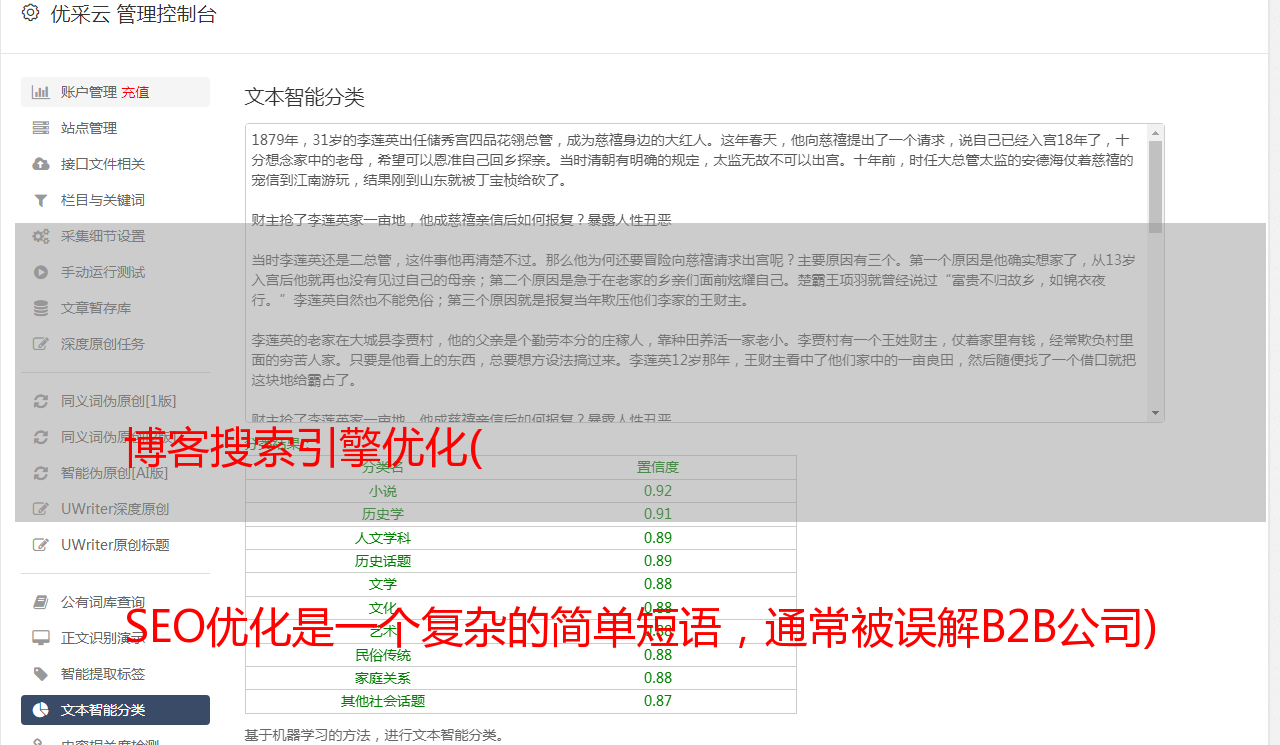Click the 优采云 管理控制台 title

point(133,14)
